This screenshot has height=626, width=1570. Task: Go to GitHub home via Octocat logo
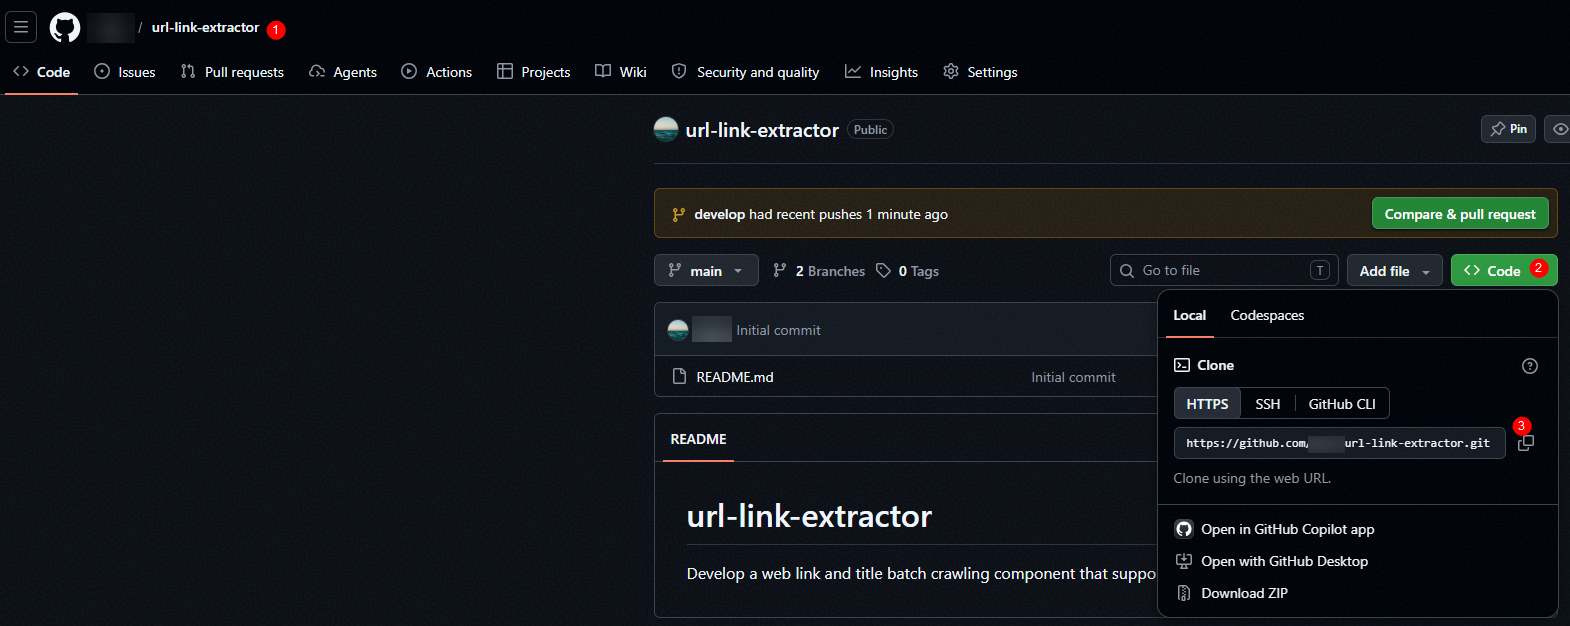(x=65, y=27)
